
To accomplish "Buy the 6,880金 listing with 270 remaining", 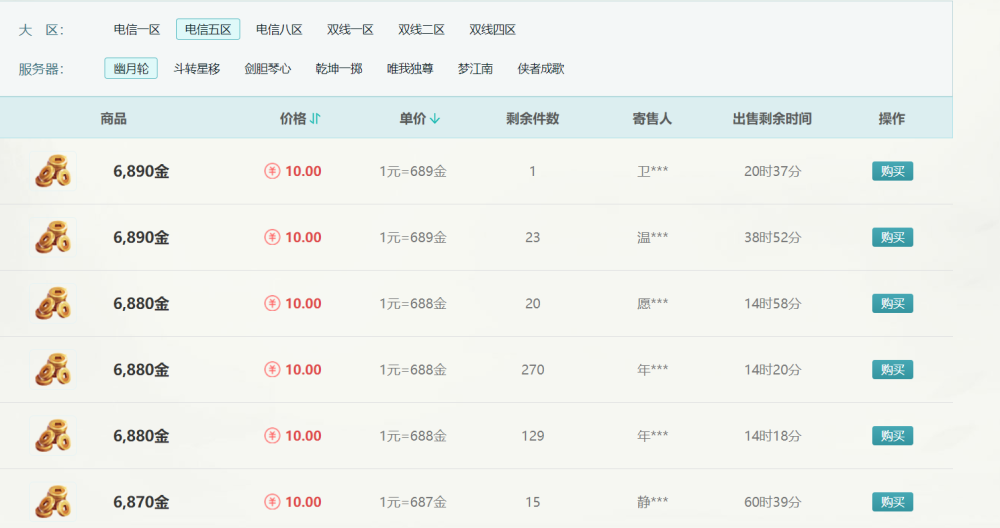I will click(892, 370).
